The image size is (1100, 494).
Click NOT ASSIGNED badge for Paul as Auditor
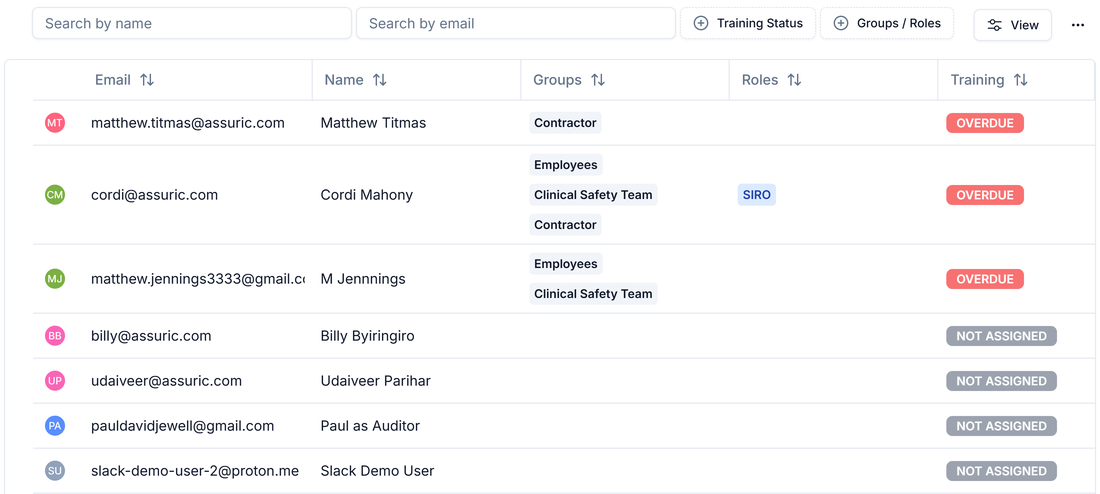(1001, 426)
